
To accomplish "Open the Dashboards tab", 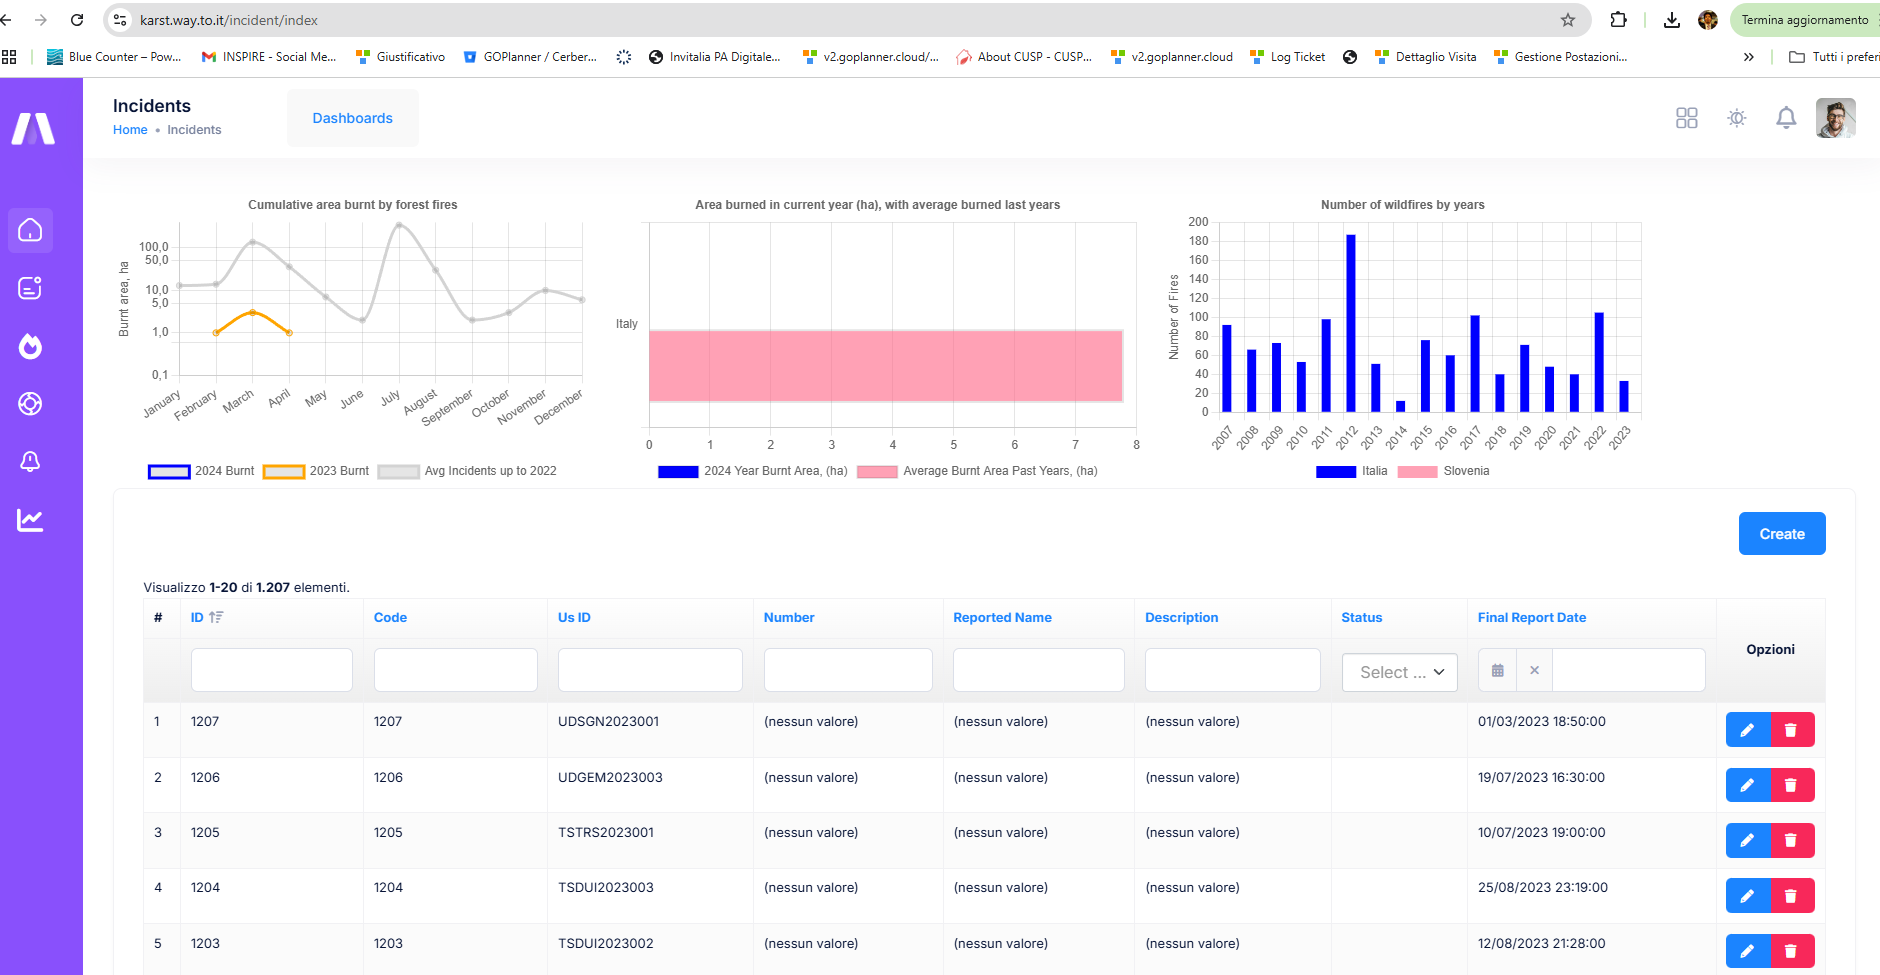I will tap(352, 118).
